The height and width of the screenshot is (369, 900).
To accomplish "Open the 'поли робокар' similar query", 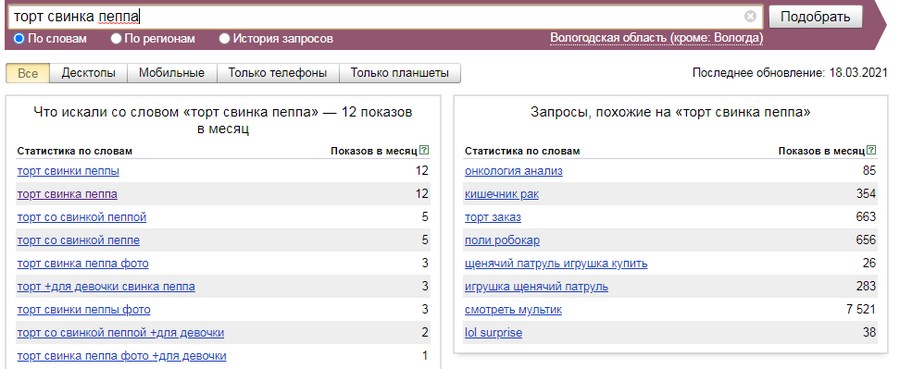I will pyautogui.click(x=502, y=240).
